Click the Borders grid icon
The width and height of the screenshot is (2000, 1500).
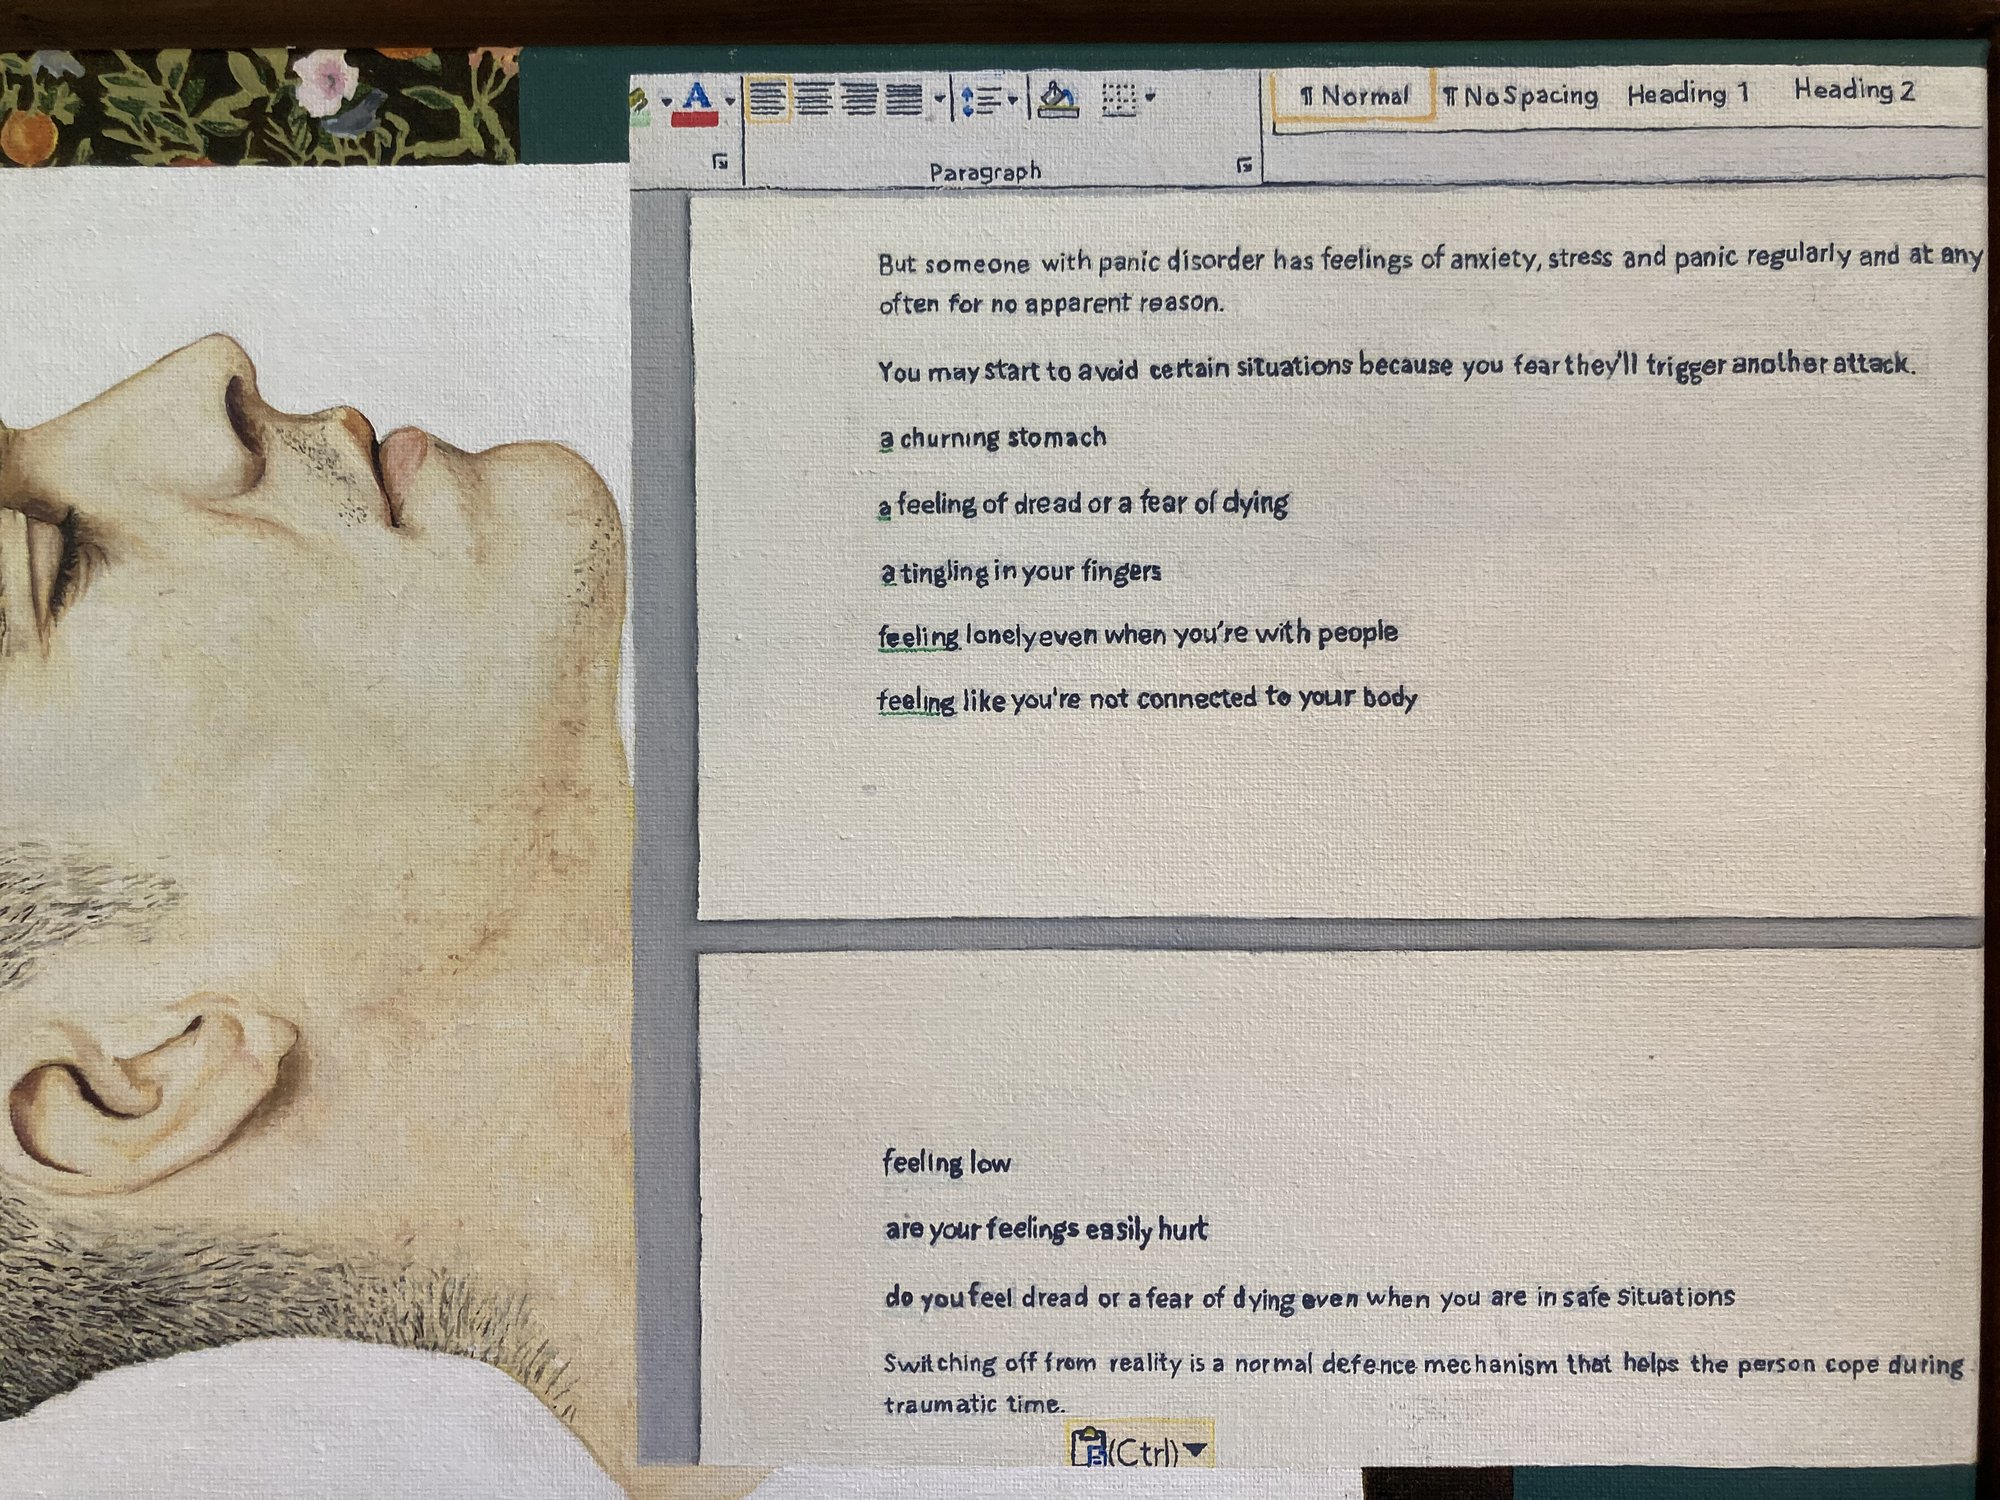[x=1119, y=100]
